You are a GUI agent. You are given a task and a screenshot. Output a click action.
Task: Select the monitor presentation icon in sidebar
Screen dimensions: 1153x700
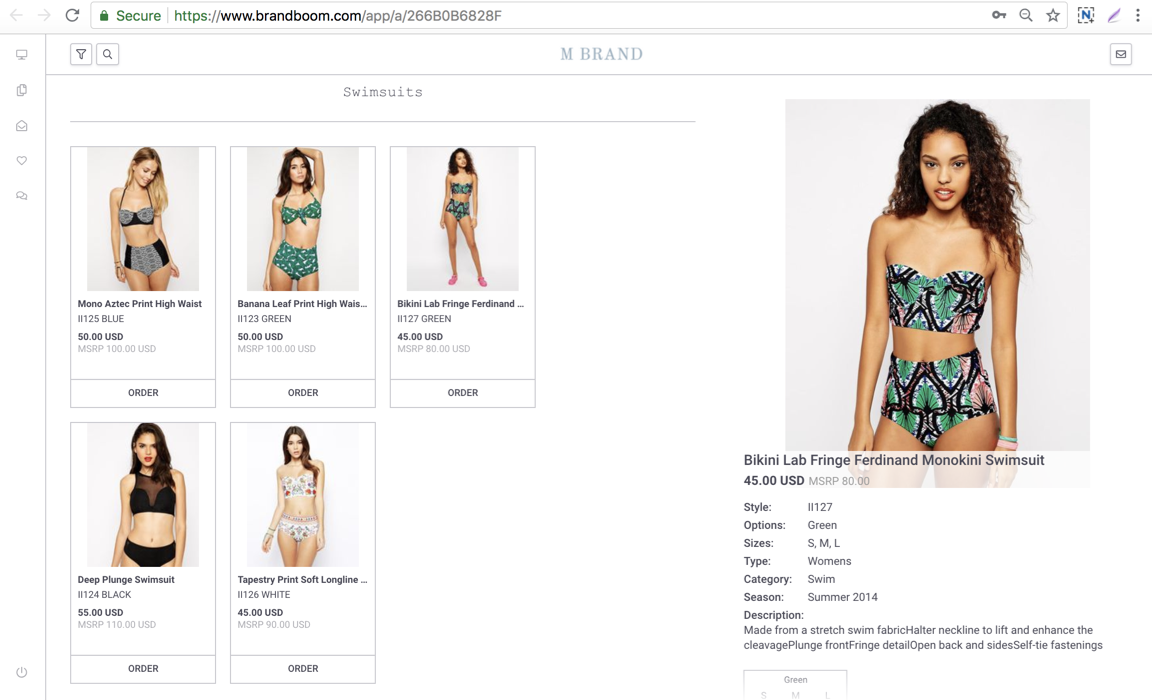pos(22,55)
